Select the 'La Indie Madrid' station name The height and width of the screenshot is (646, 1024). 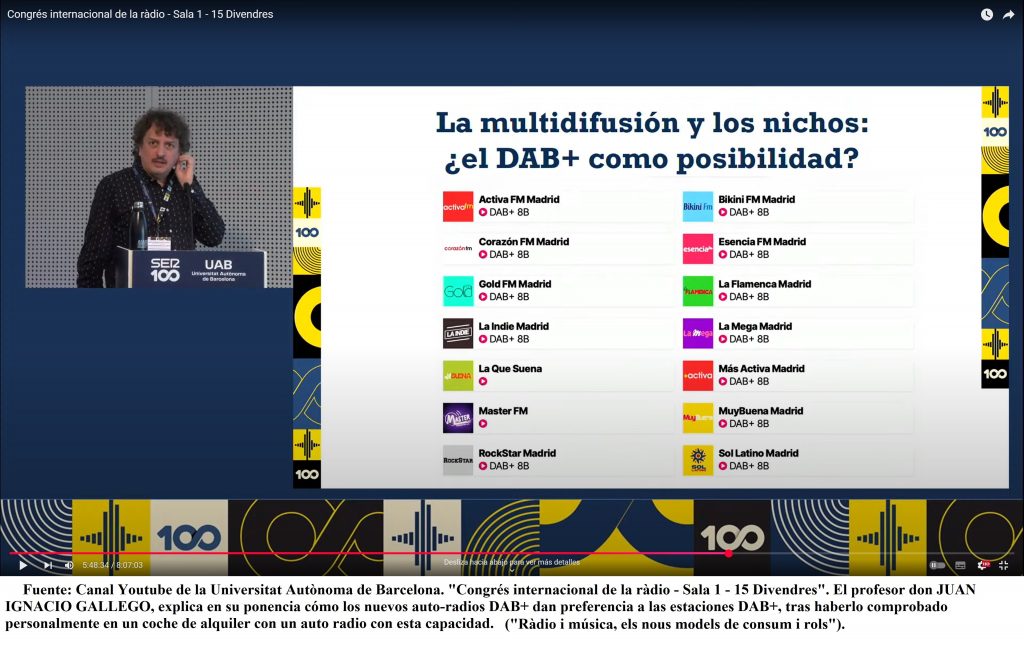(513, 327)
